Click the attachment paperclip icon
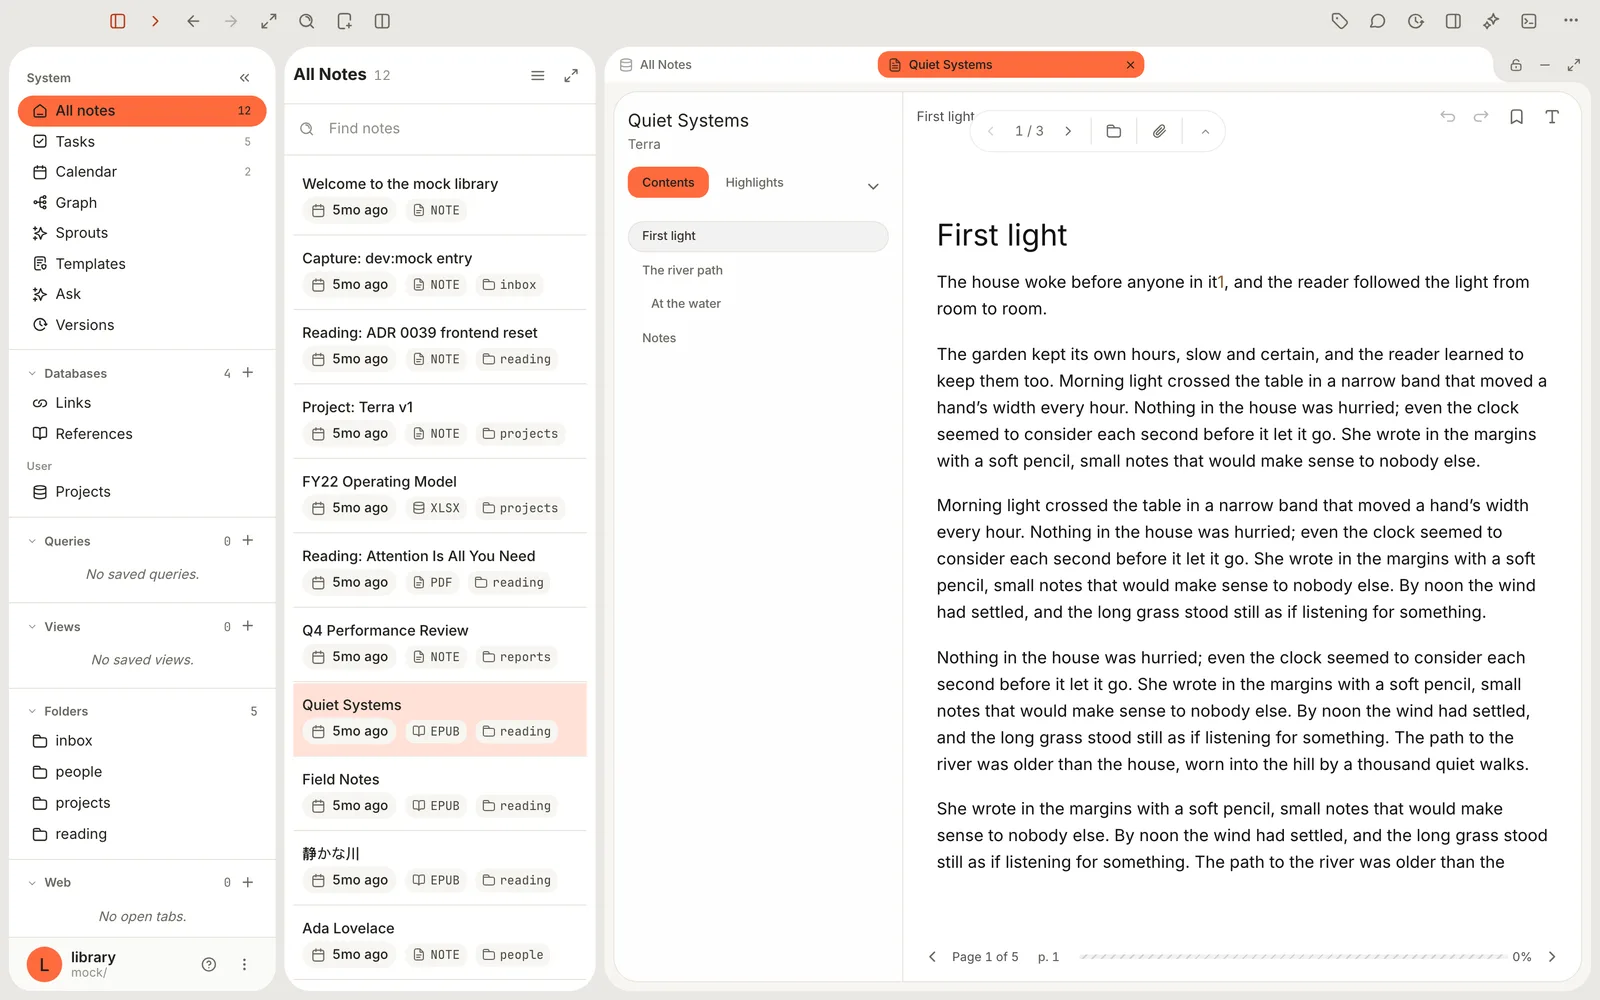 [x=1159, y=131]
